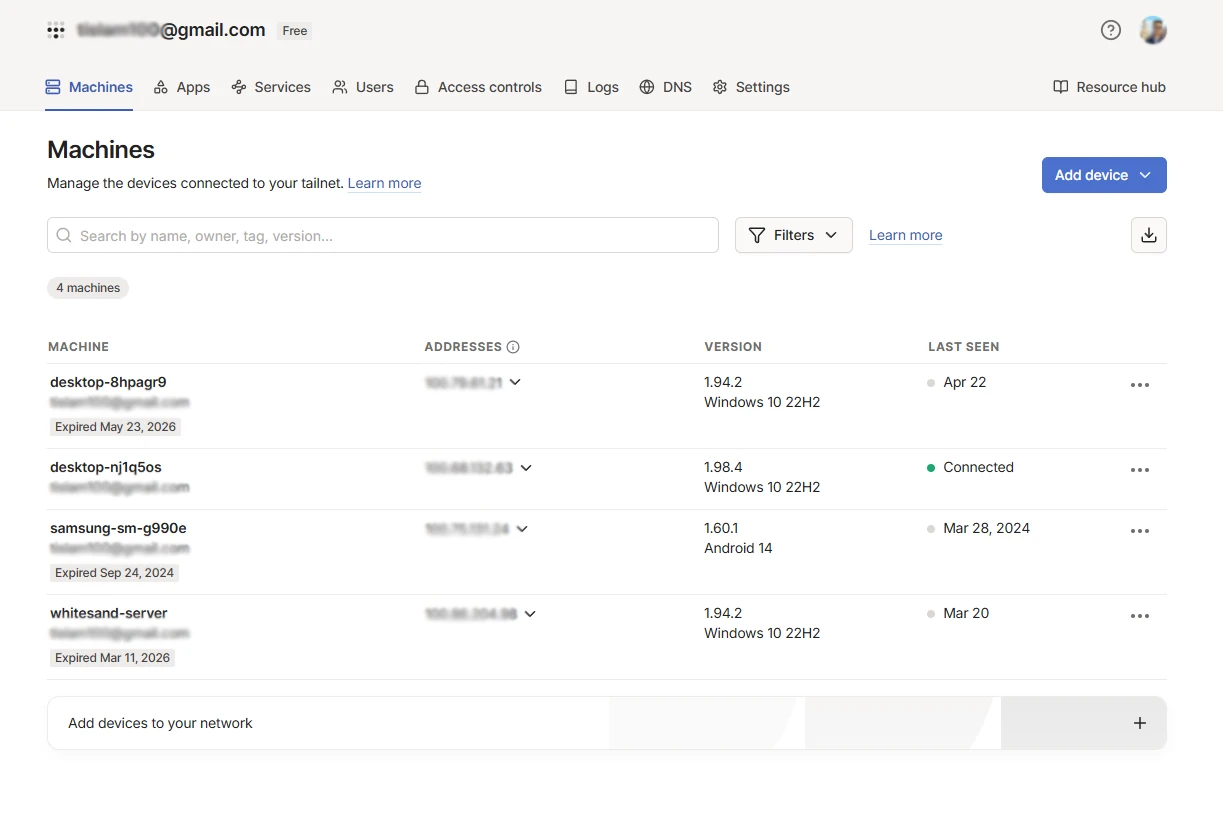This screenshot has width=1223, height=814.
Task: Open more options for samsung-sm-g990e
Action: click(x=1140, y=531)
